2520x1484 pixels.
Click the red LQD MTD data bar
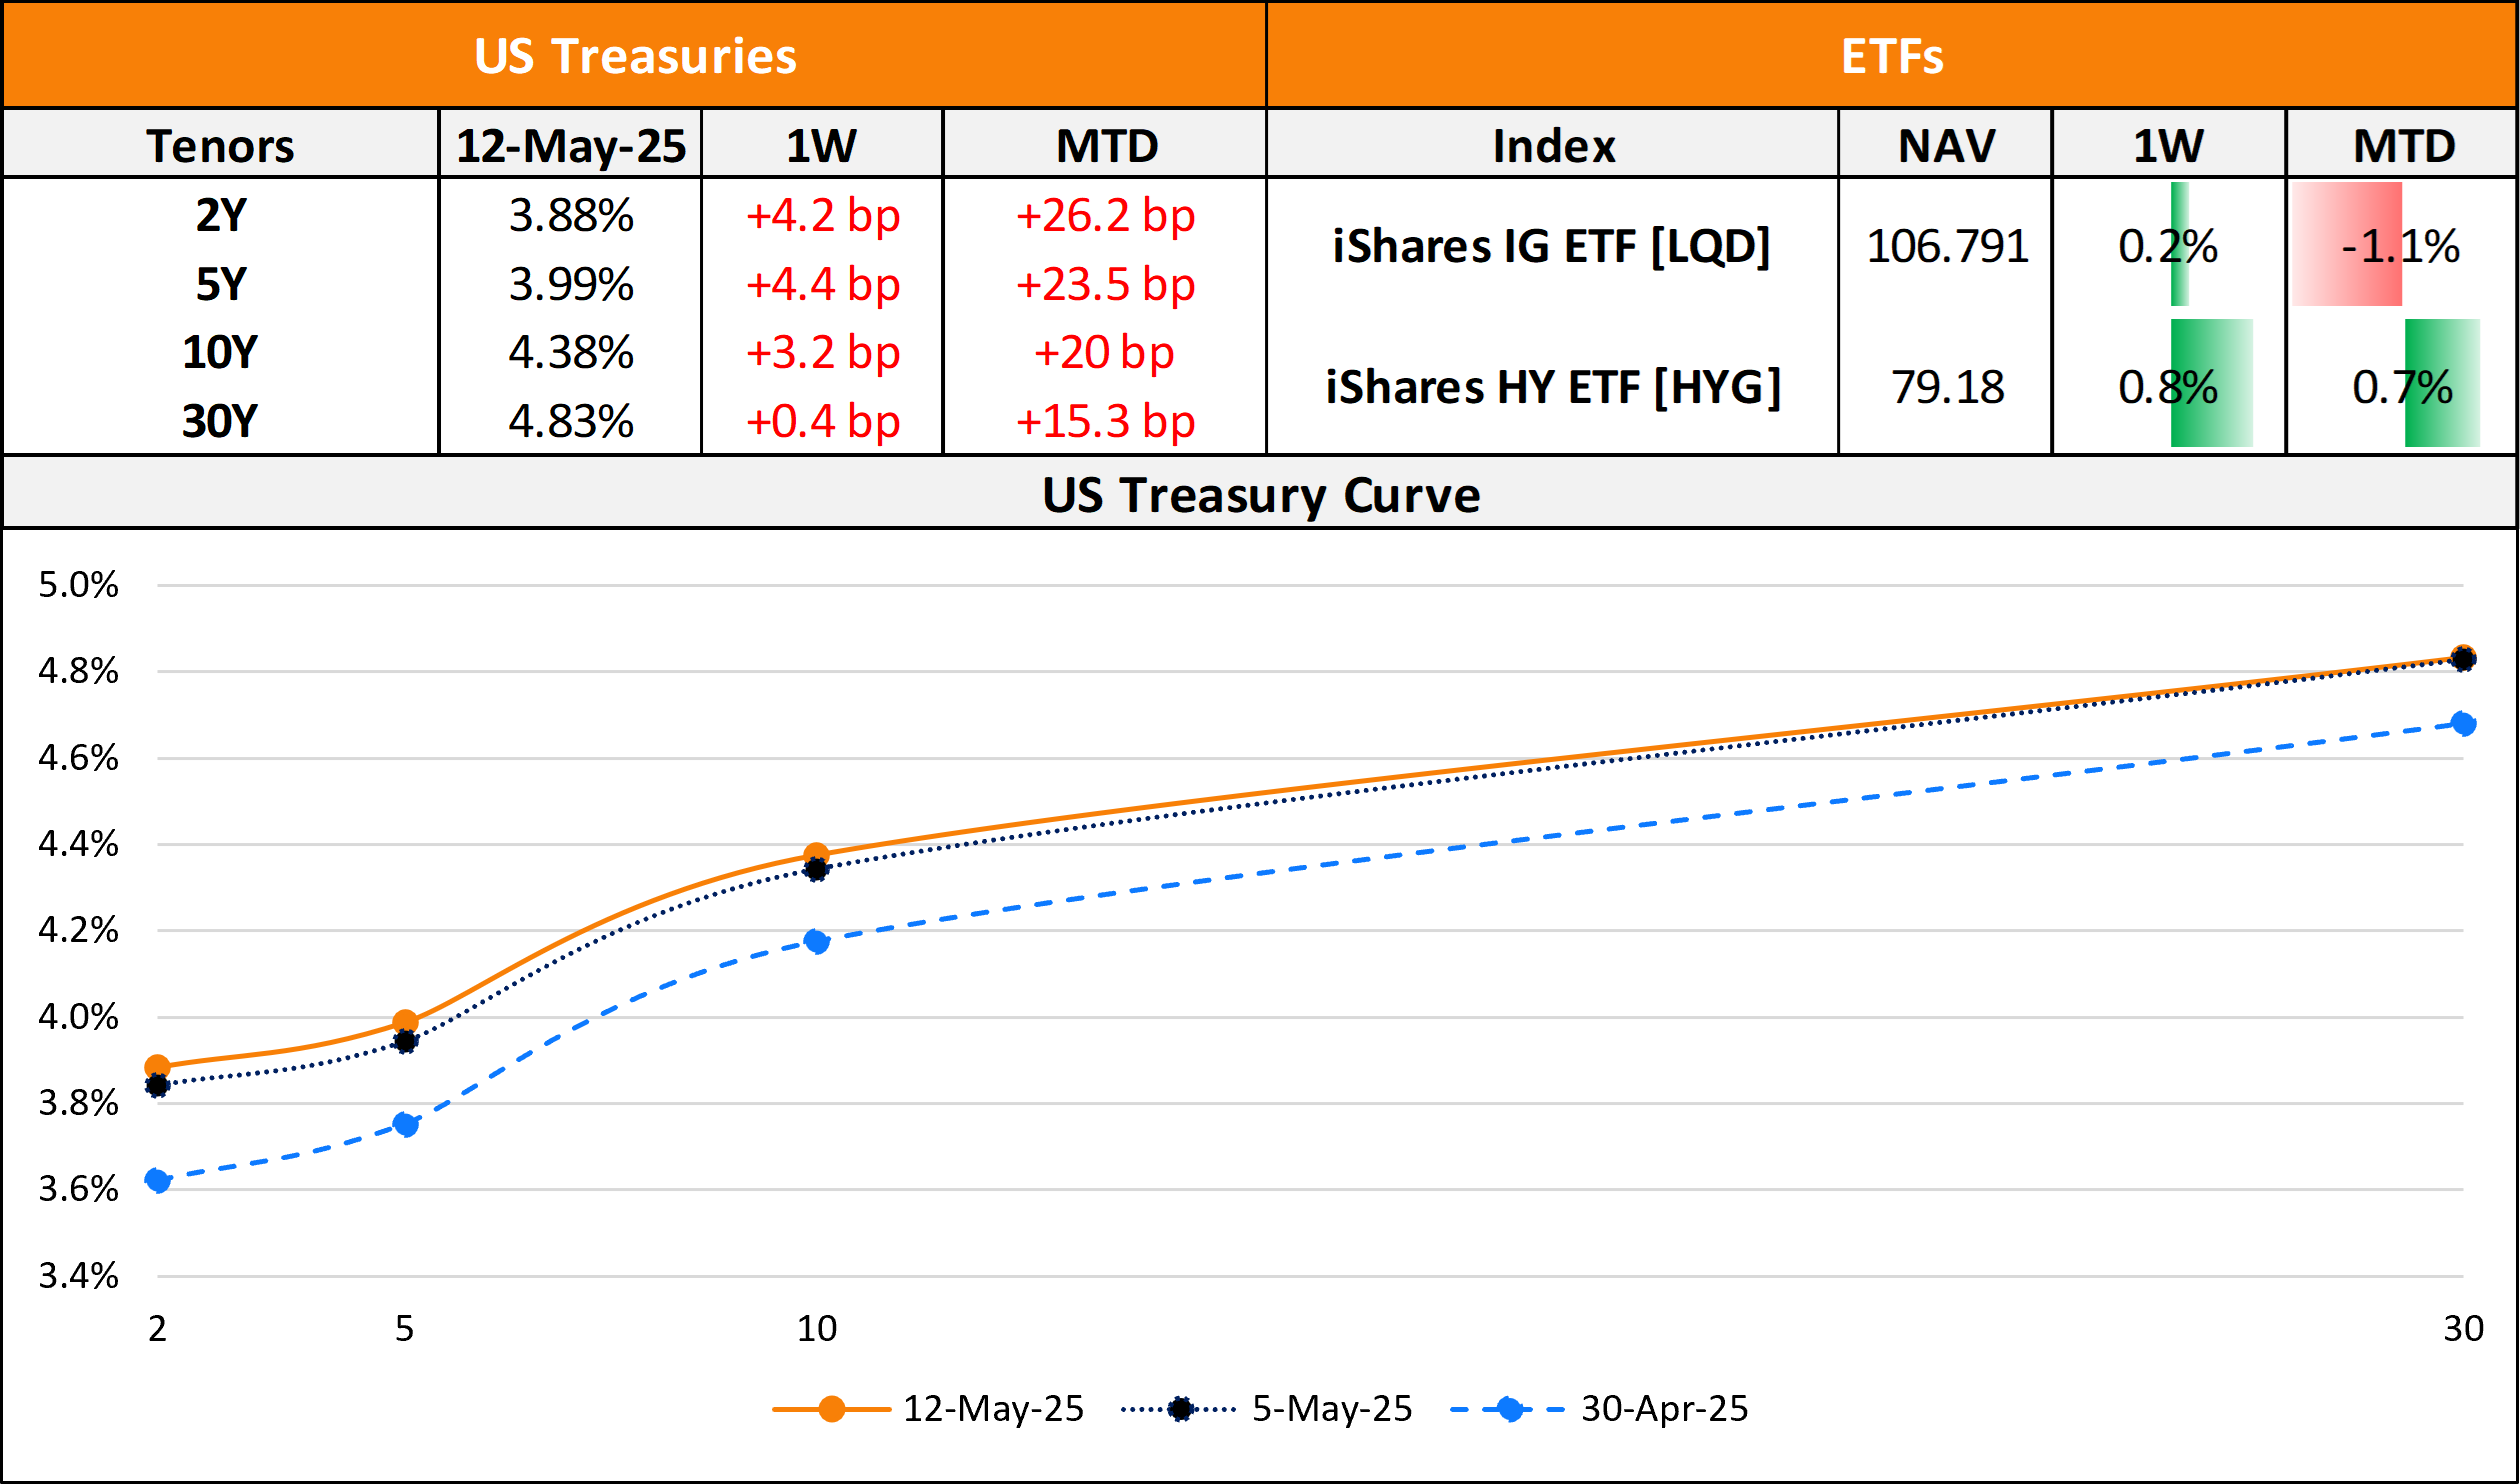(x=2346, y=245)
